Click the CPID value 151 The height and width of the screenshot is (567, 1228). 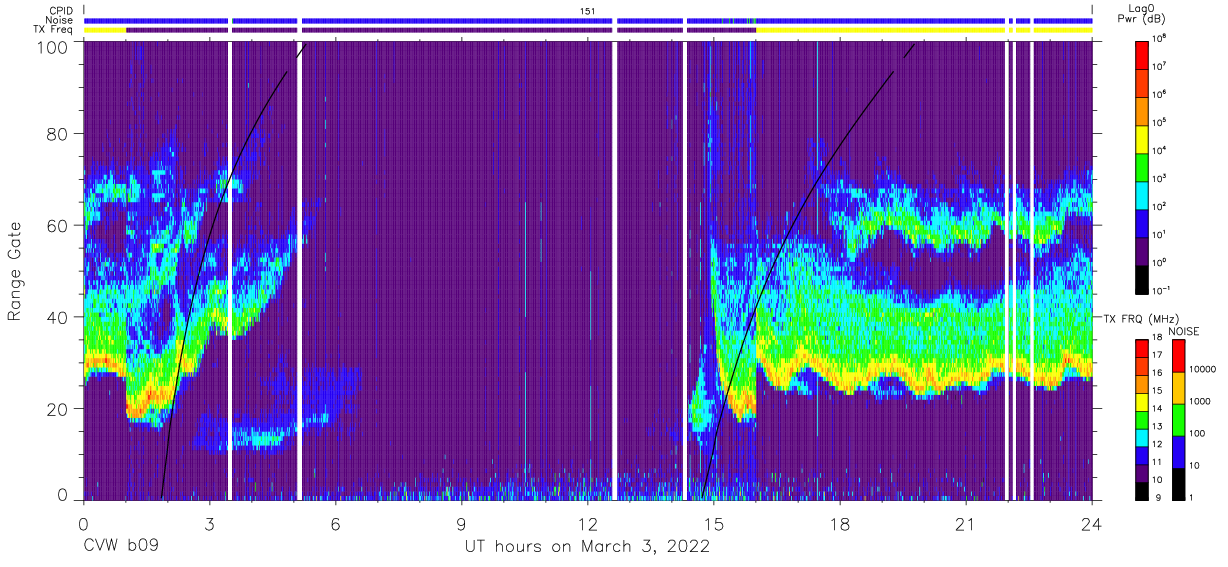(x=587, y=10)
